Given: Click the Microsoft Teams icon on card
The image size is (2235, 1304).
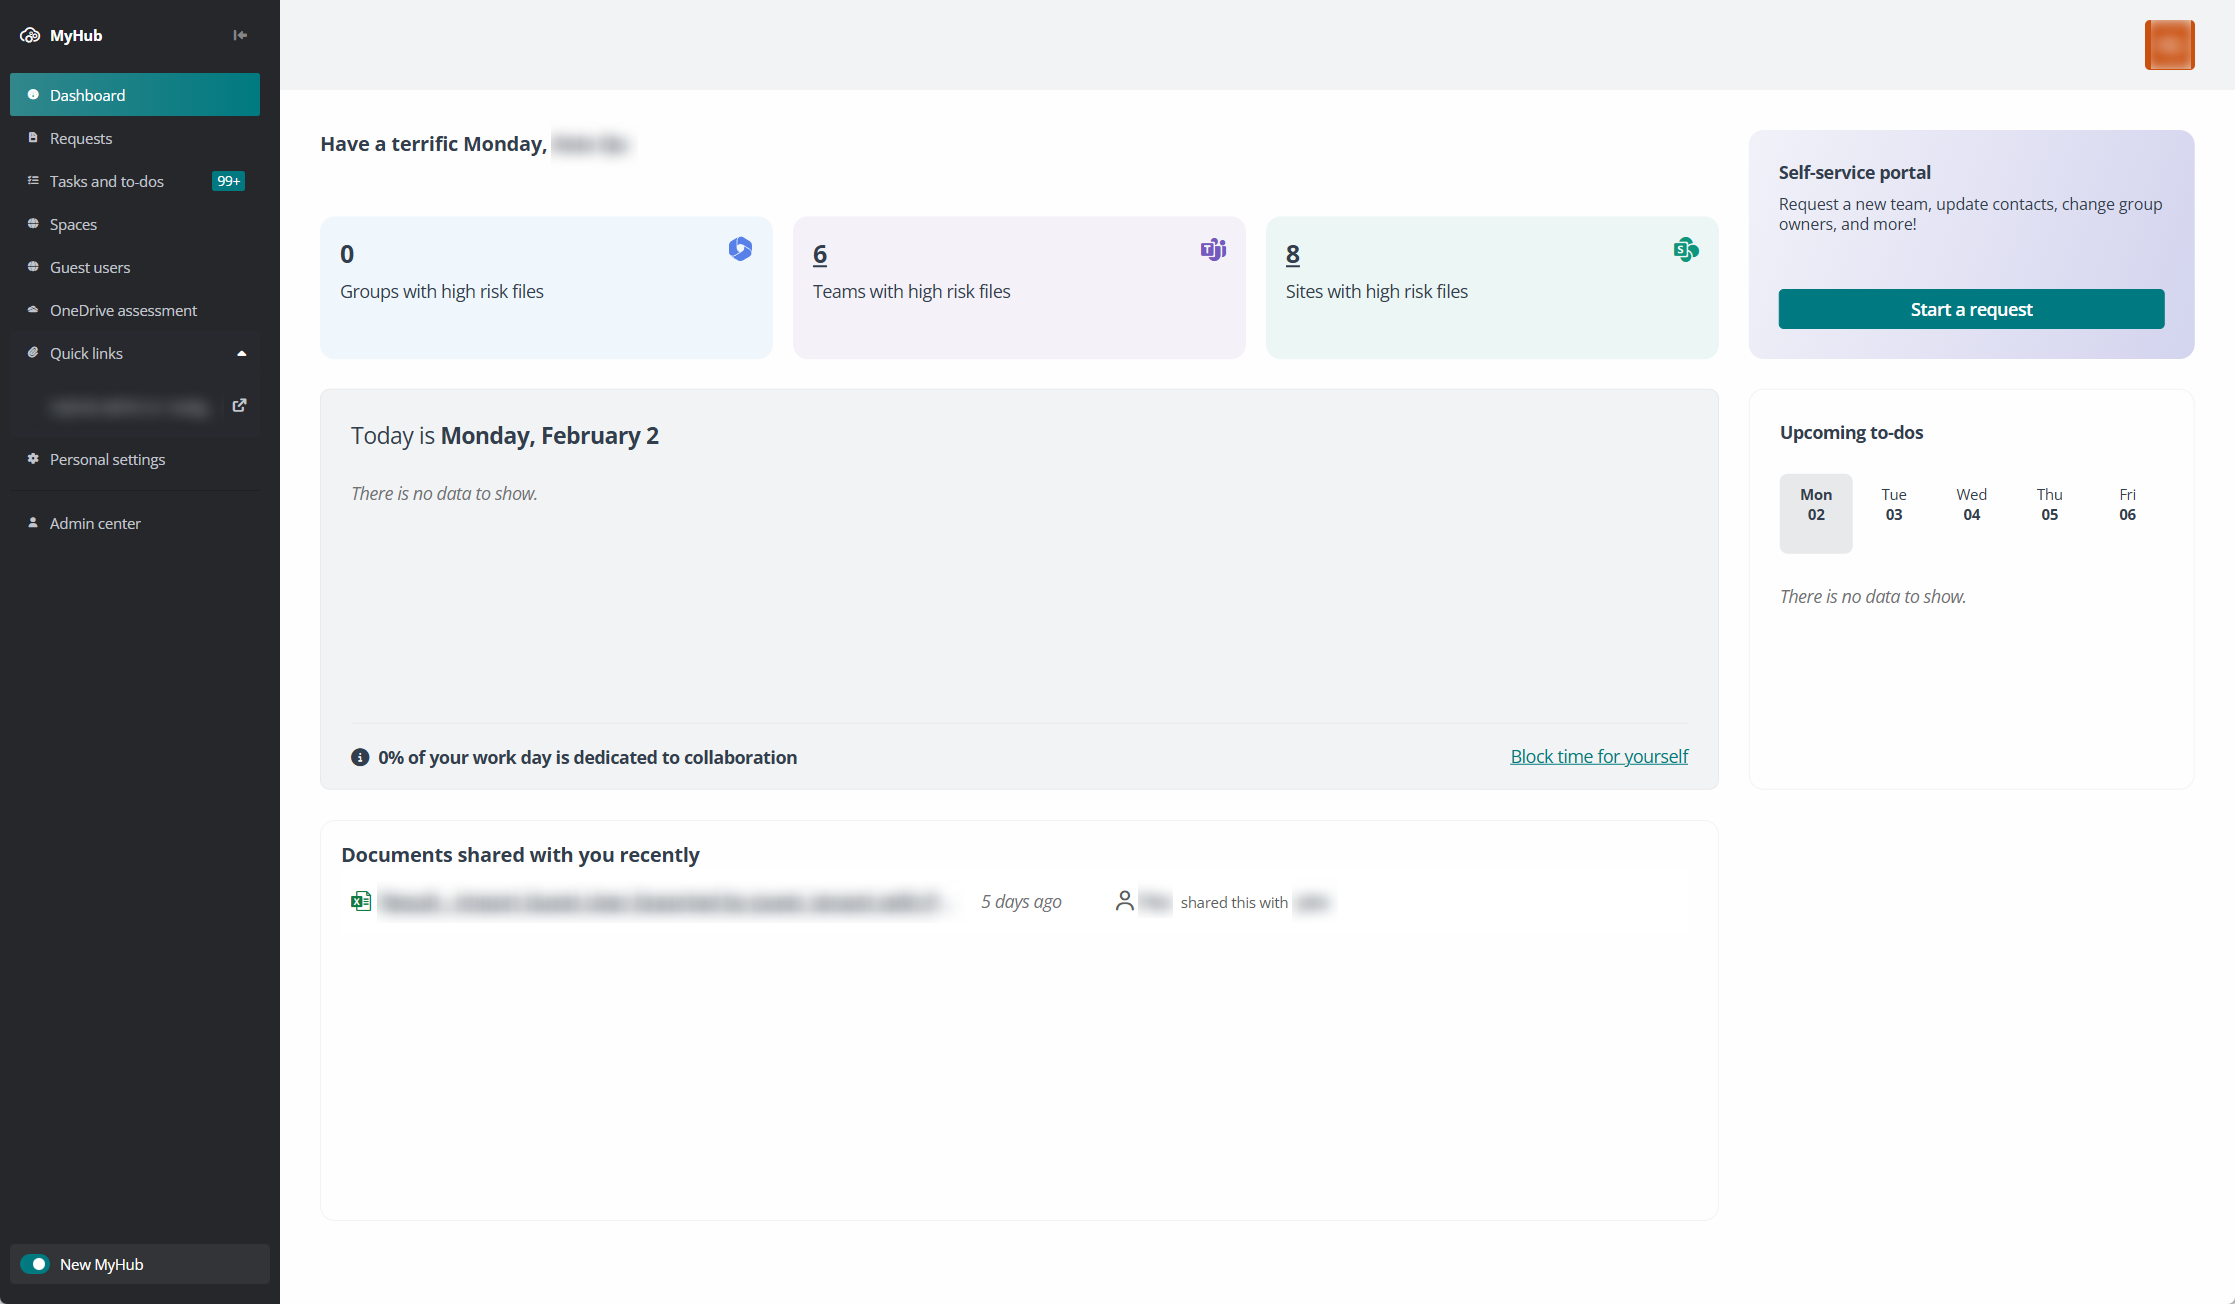Looking at the screenshot, I should 1213,249.
